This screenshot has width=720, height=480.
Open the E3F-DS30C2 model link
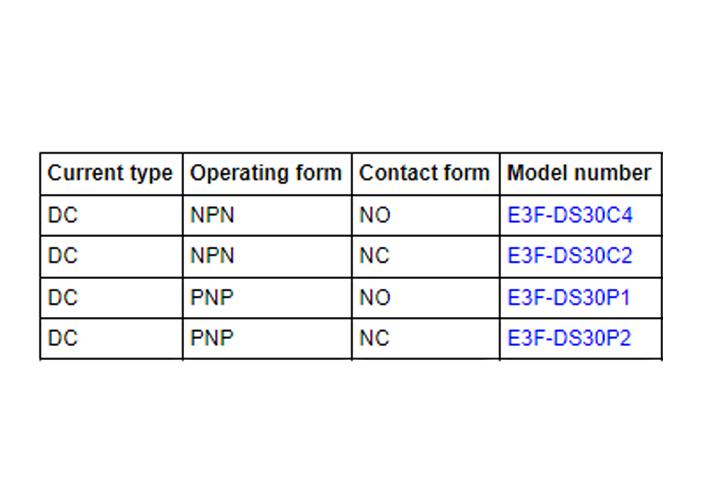point(569,256)
